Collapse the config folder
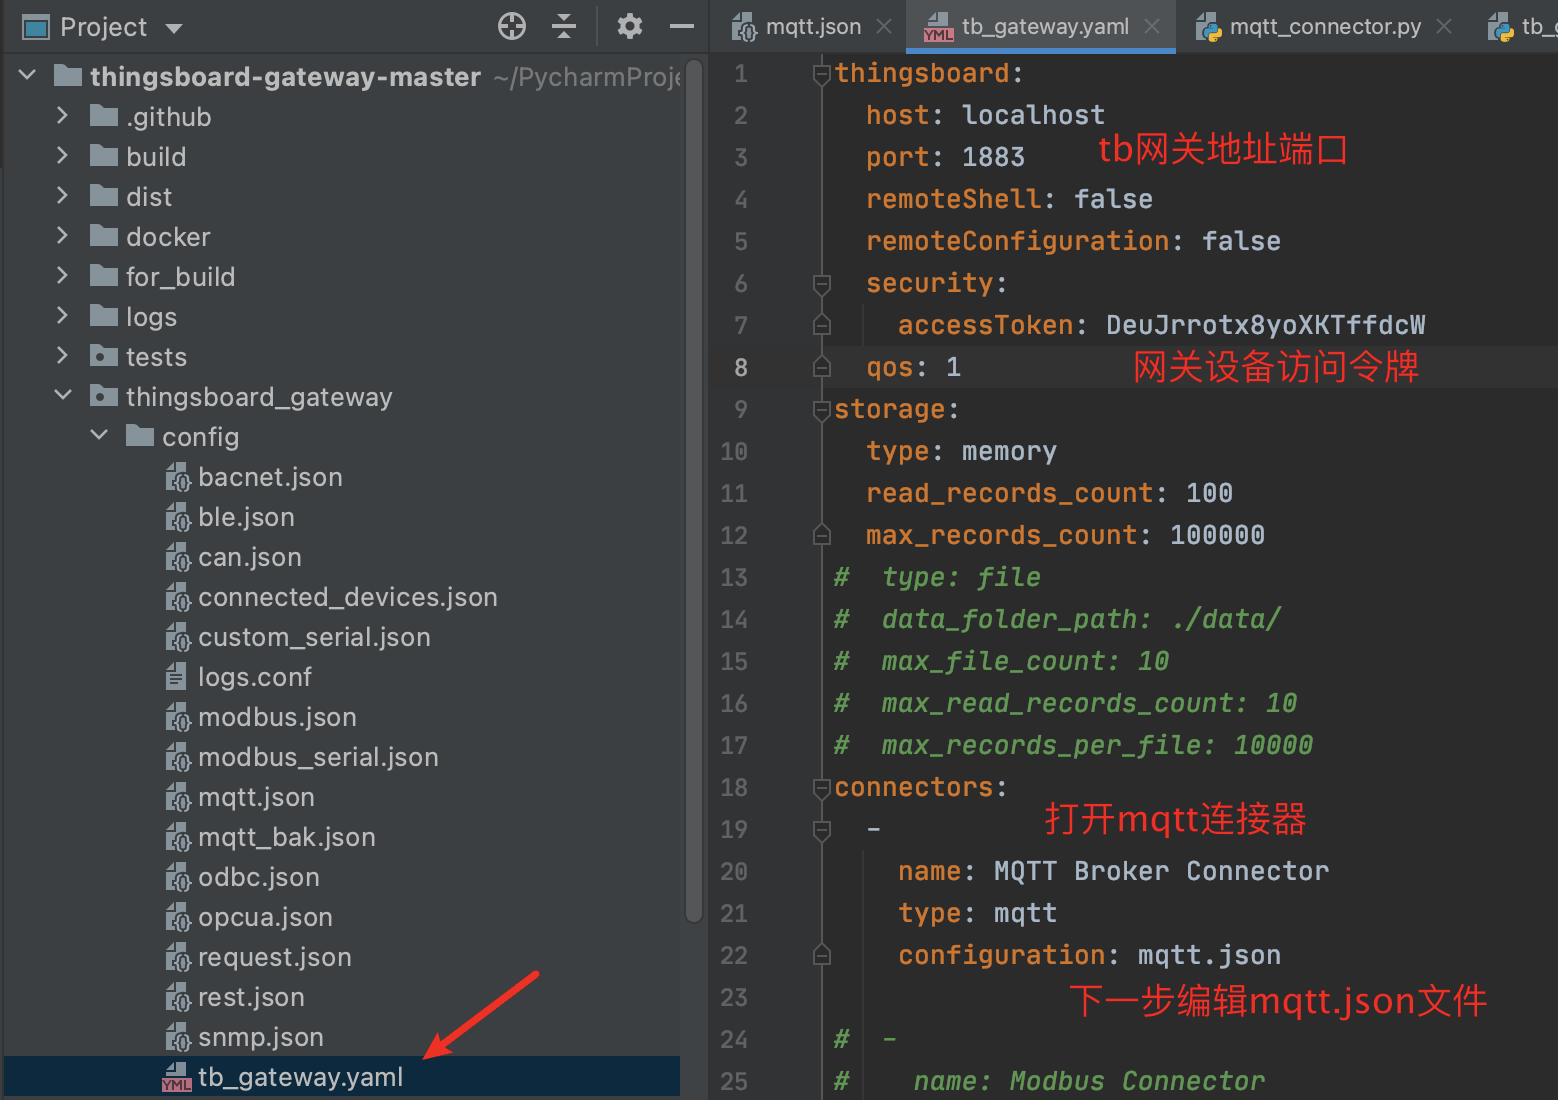 point(99,435)
